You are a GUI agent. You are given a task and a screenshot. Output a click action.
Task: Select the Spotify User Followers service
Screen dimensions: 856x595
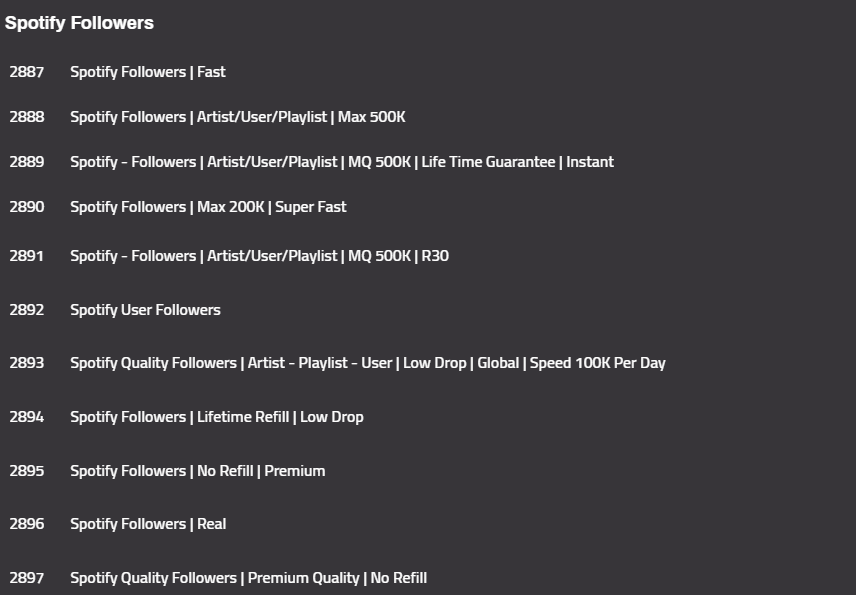[x=145, y=310]
